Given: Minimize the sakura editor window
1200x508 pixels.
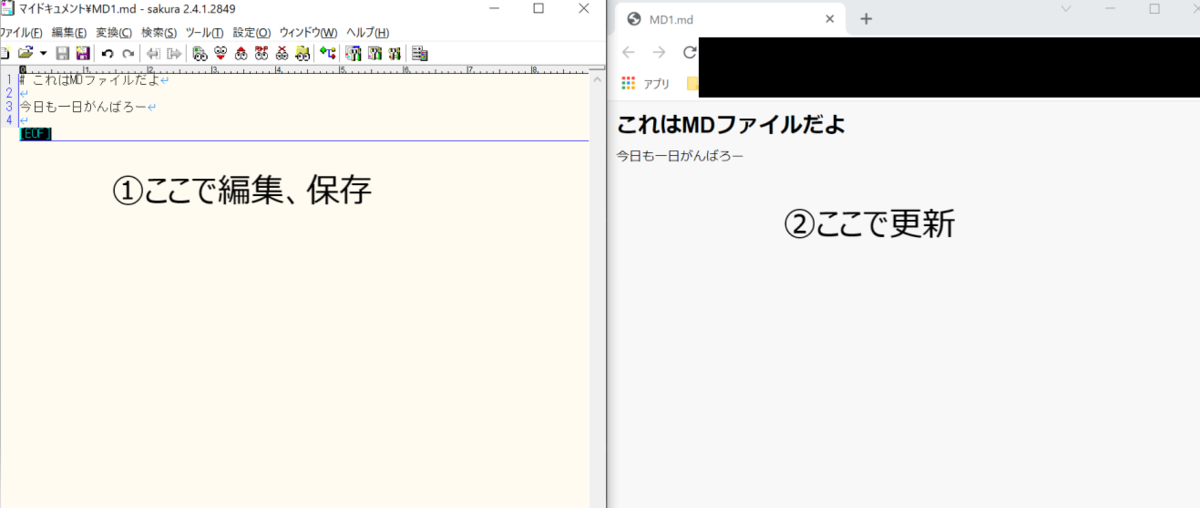Looking at the screenshot, I should tap(493, 9).
